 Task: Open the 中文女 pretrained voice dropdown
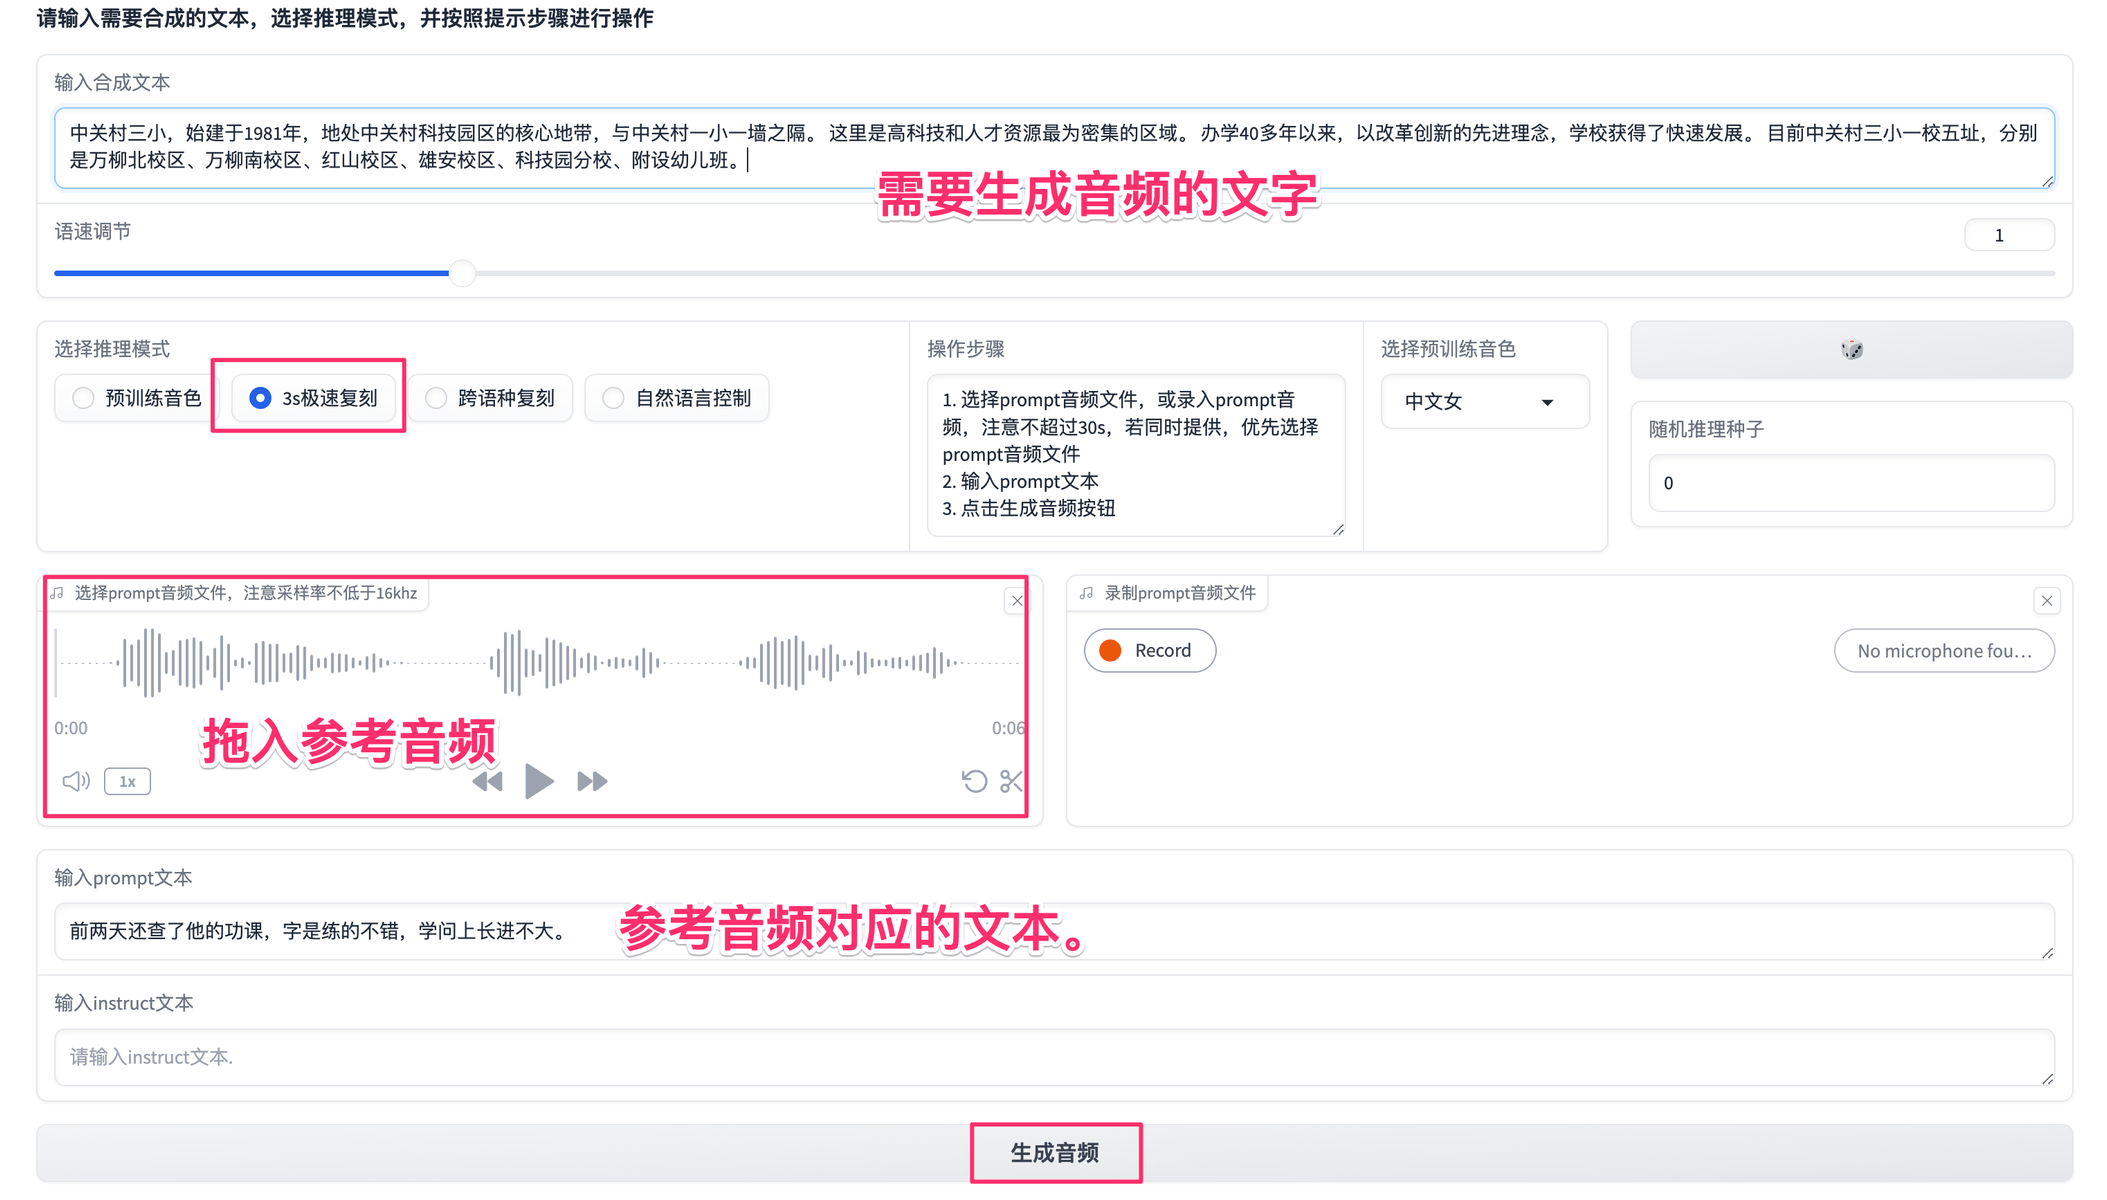(1484, 401)
